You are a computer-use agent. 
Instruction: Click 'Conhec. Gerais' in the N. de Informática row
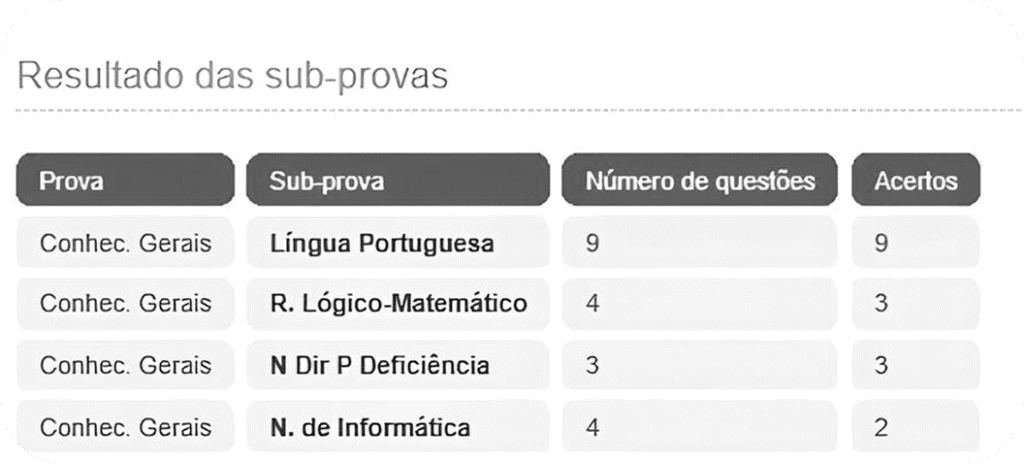(x=125, y=427)
